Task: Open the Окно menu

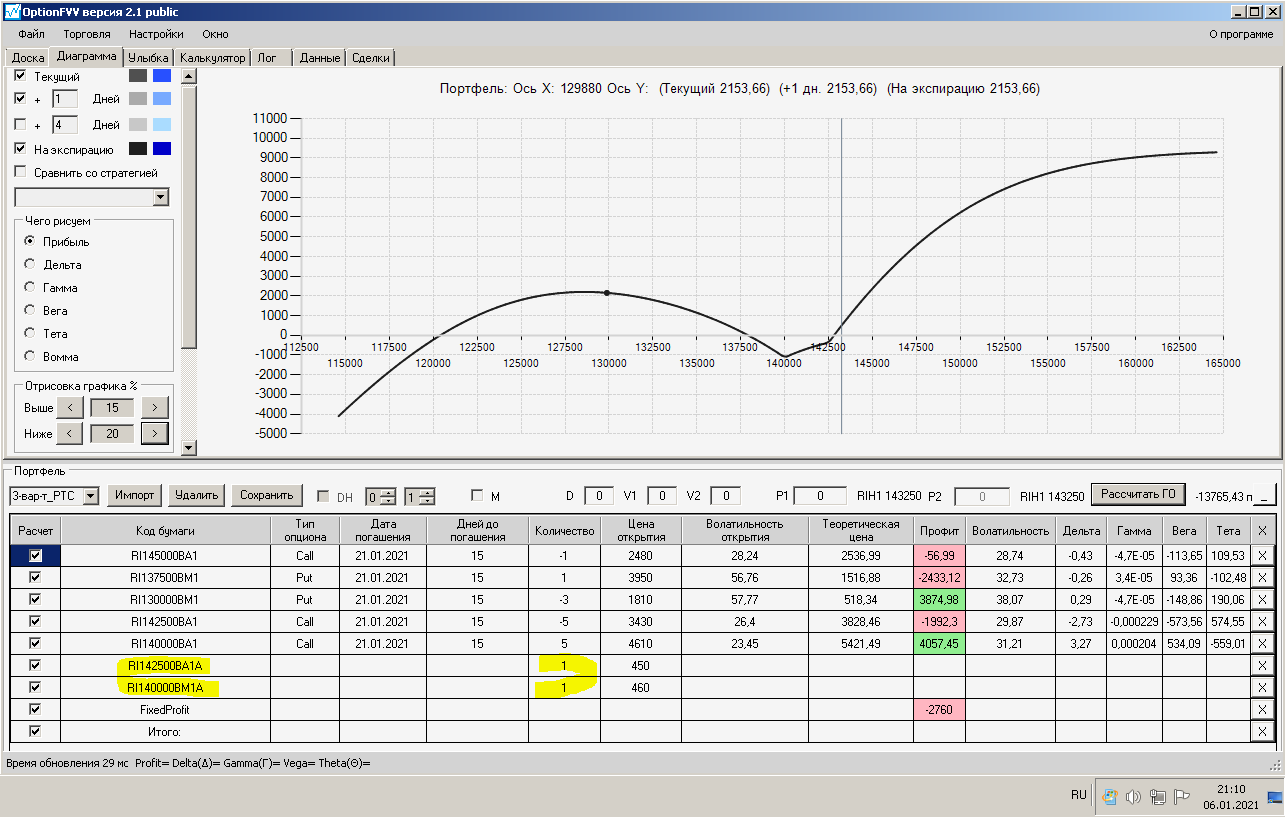Action: (215, 34)
